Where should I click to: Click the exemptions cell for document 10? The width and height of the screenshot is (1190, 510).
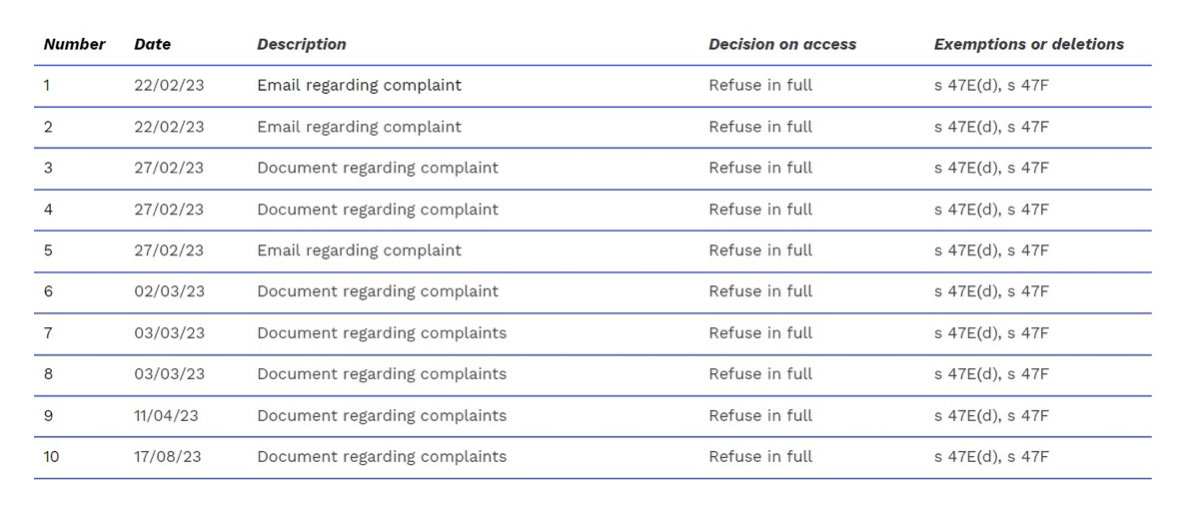(991, 457)
